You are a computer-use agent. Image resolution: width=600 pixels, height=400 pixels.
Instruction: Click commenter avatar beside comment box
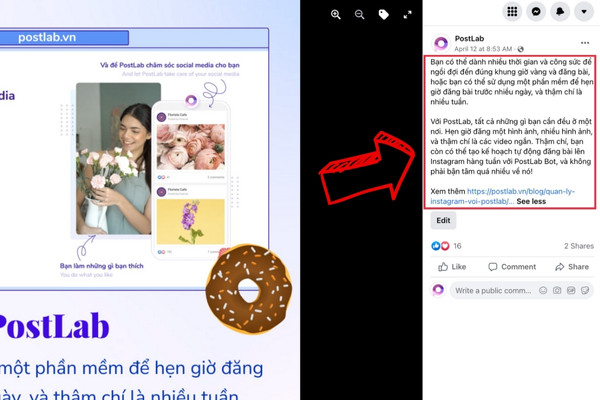point(439,290)
